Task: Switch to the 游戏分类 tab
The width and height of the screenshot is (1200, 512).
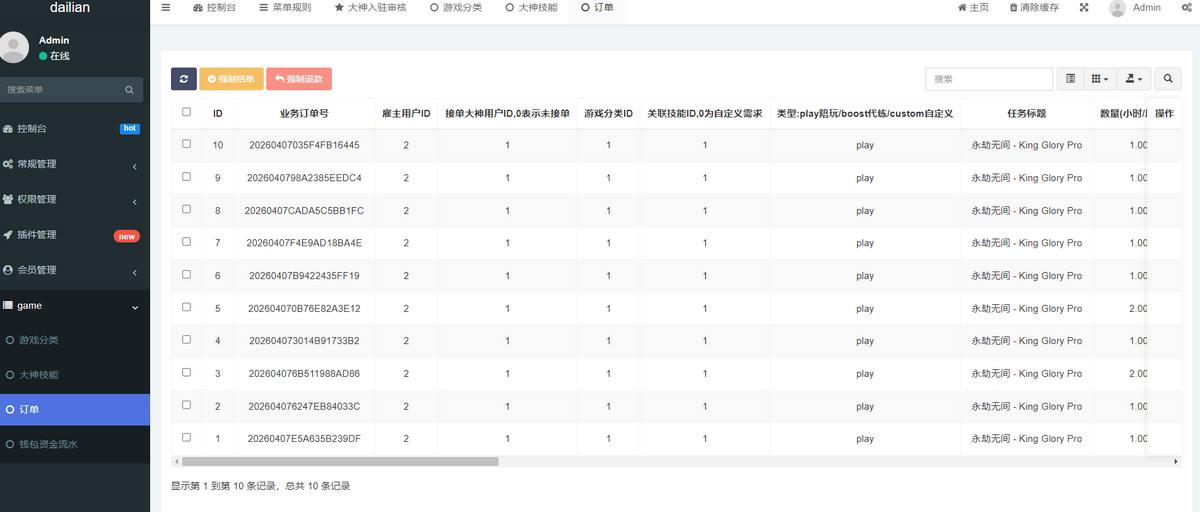Action: tap(456, 7)
